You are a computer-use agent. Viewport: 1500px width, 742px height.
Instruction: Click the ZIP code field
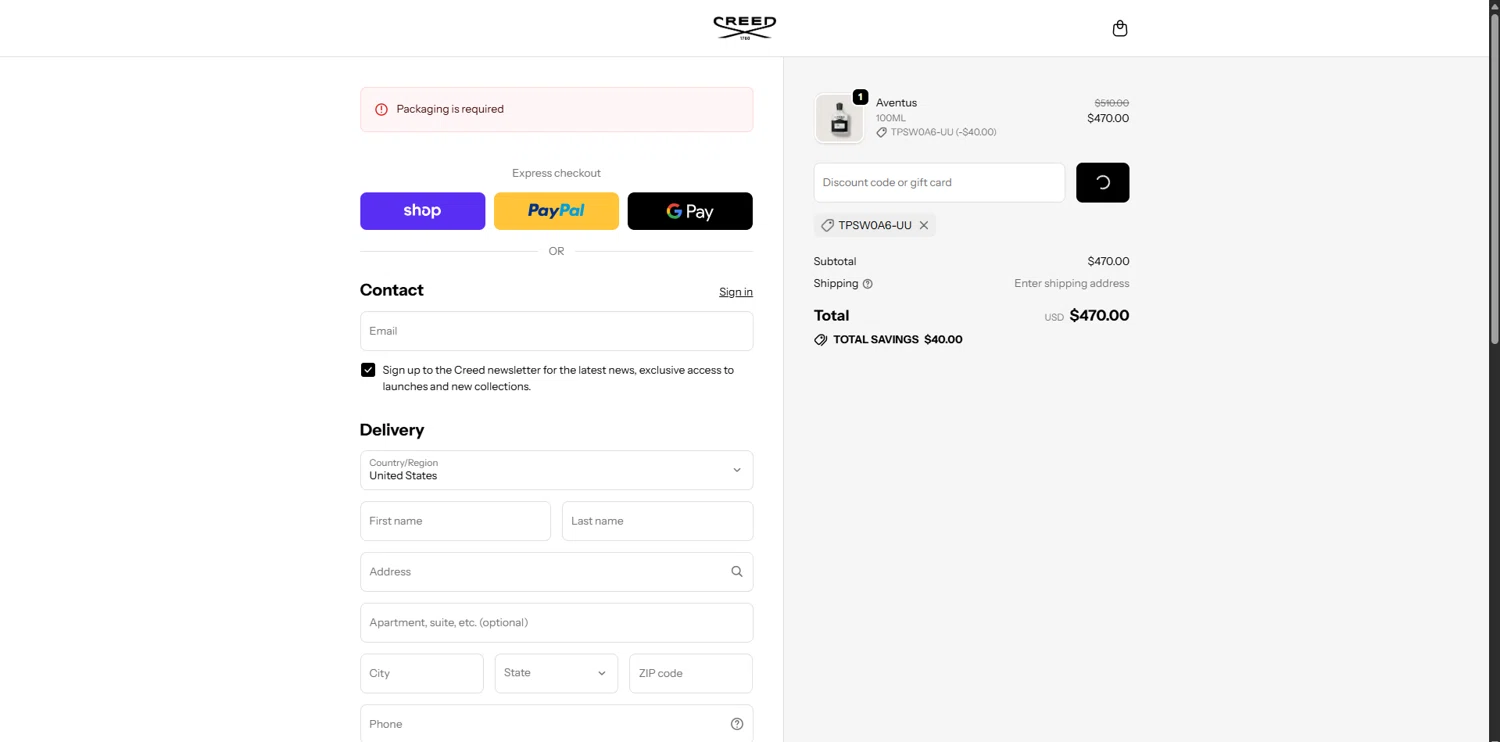691,673
